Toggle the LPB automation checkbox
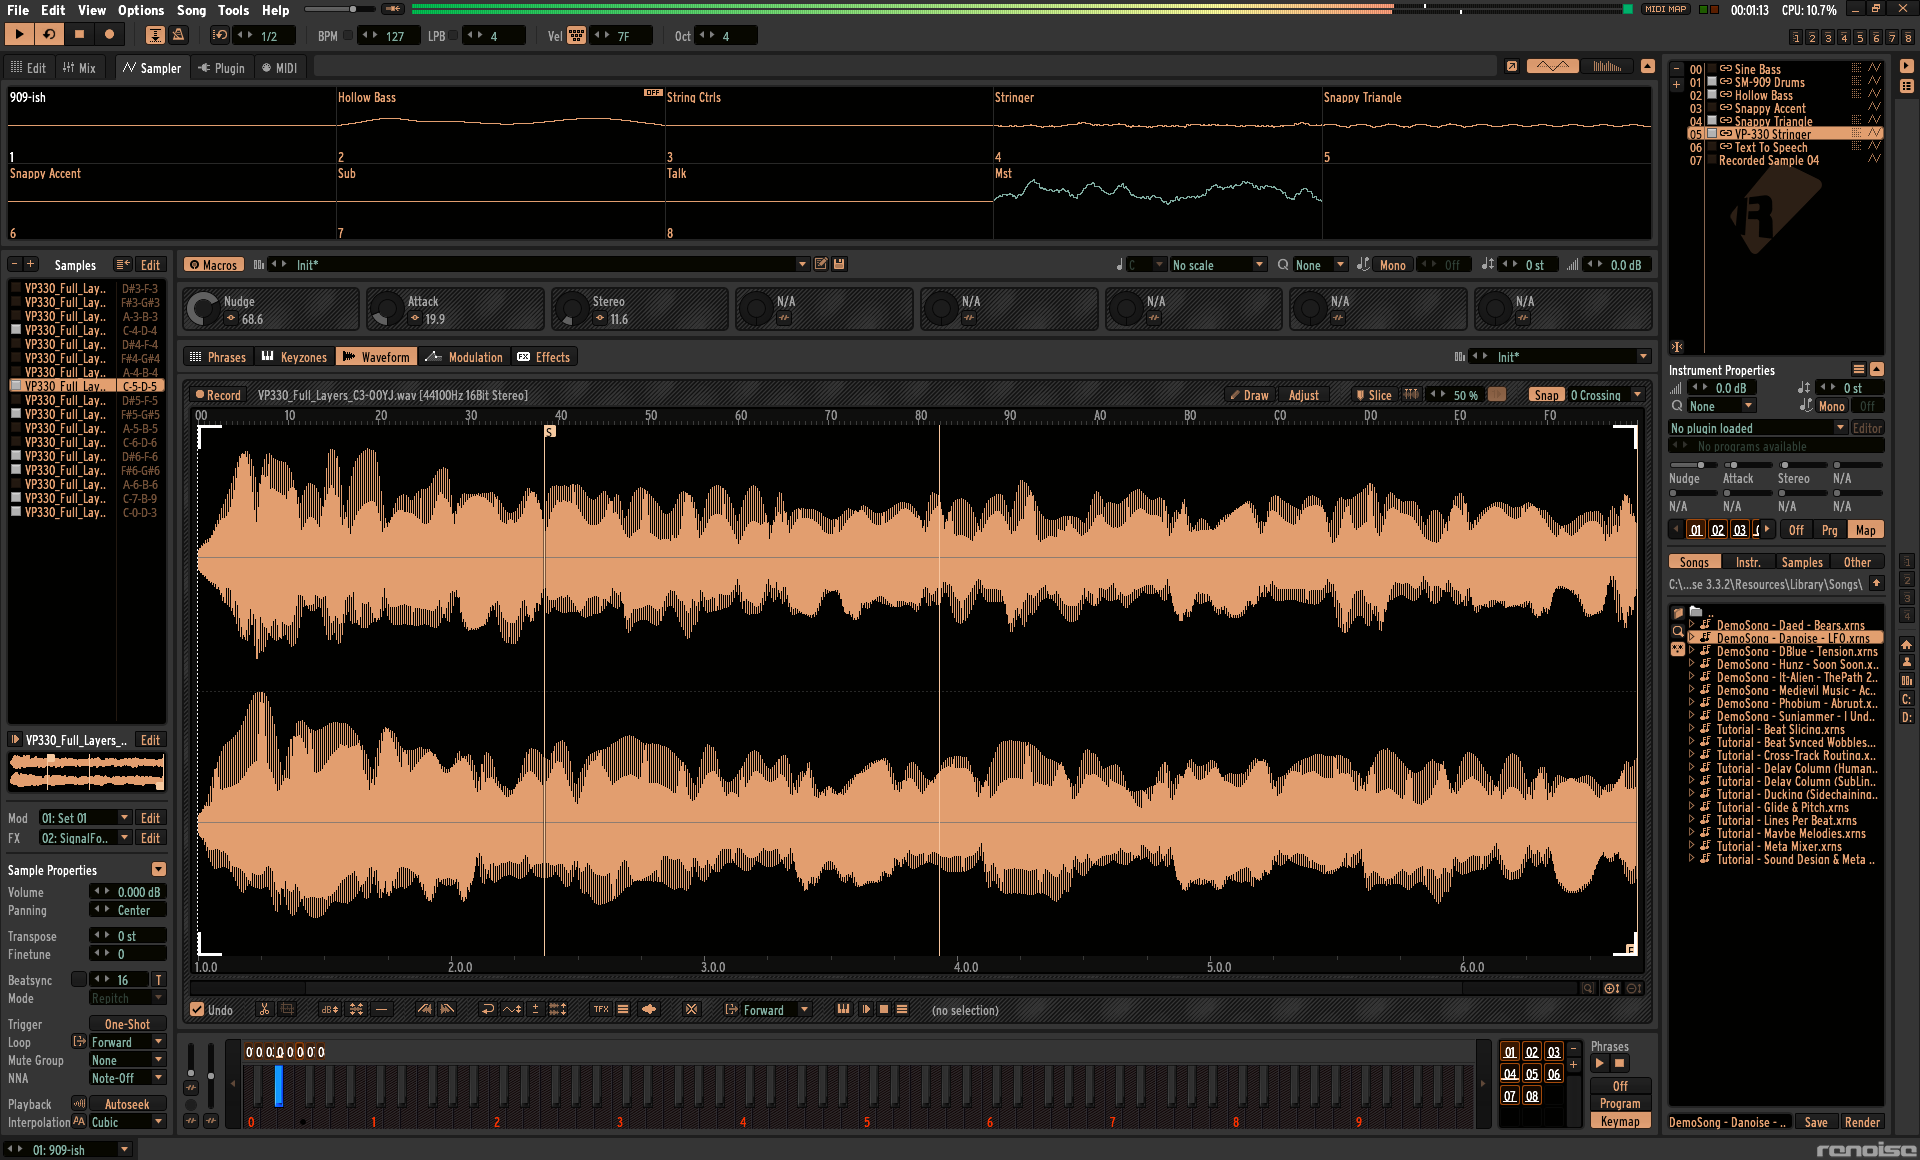The width and height of the screenshot is (1920, 1160). tap(453, 36)
